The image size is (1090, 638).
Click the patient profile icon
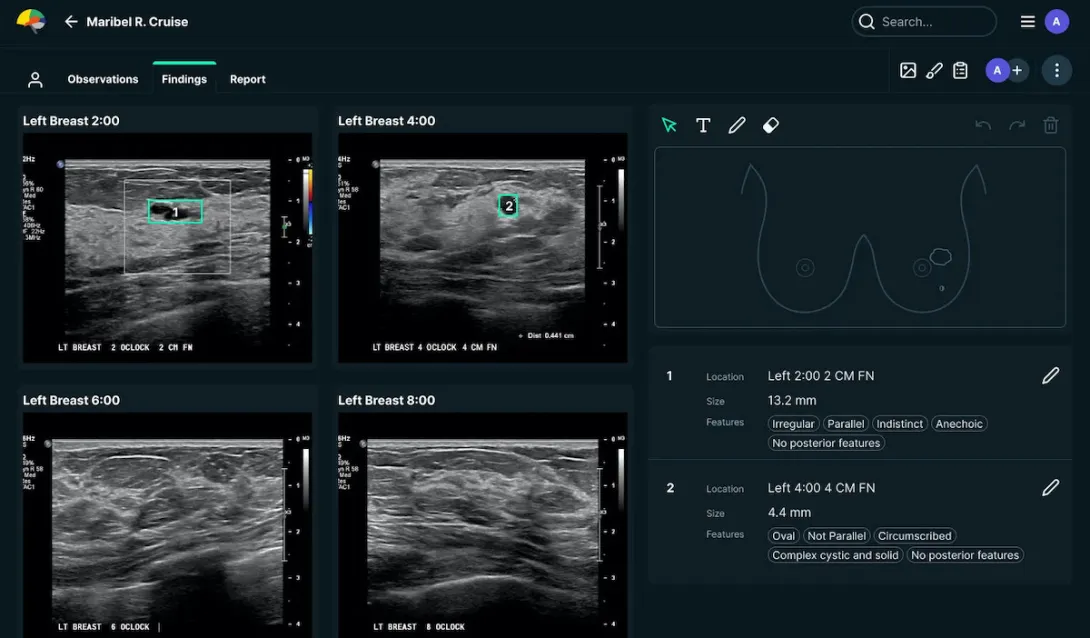[x=35, y=78]
